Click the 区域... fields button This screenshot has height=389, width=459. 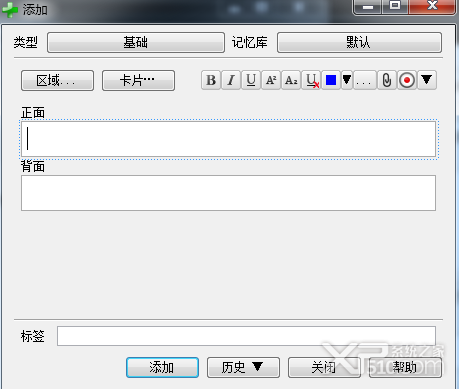pyautogui.click(x=57, y=80)
